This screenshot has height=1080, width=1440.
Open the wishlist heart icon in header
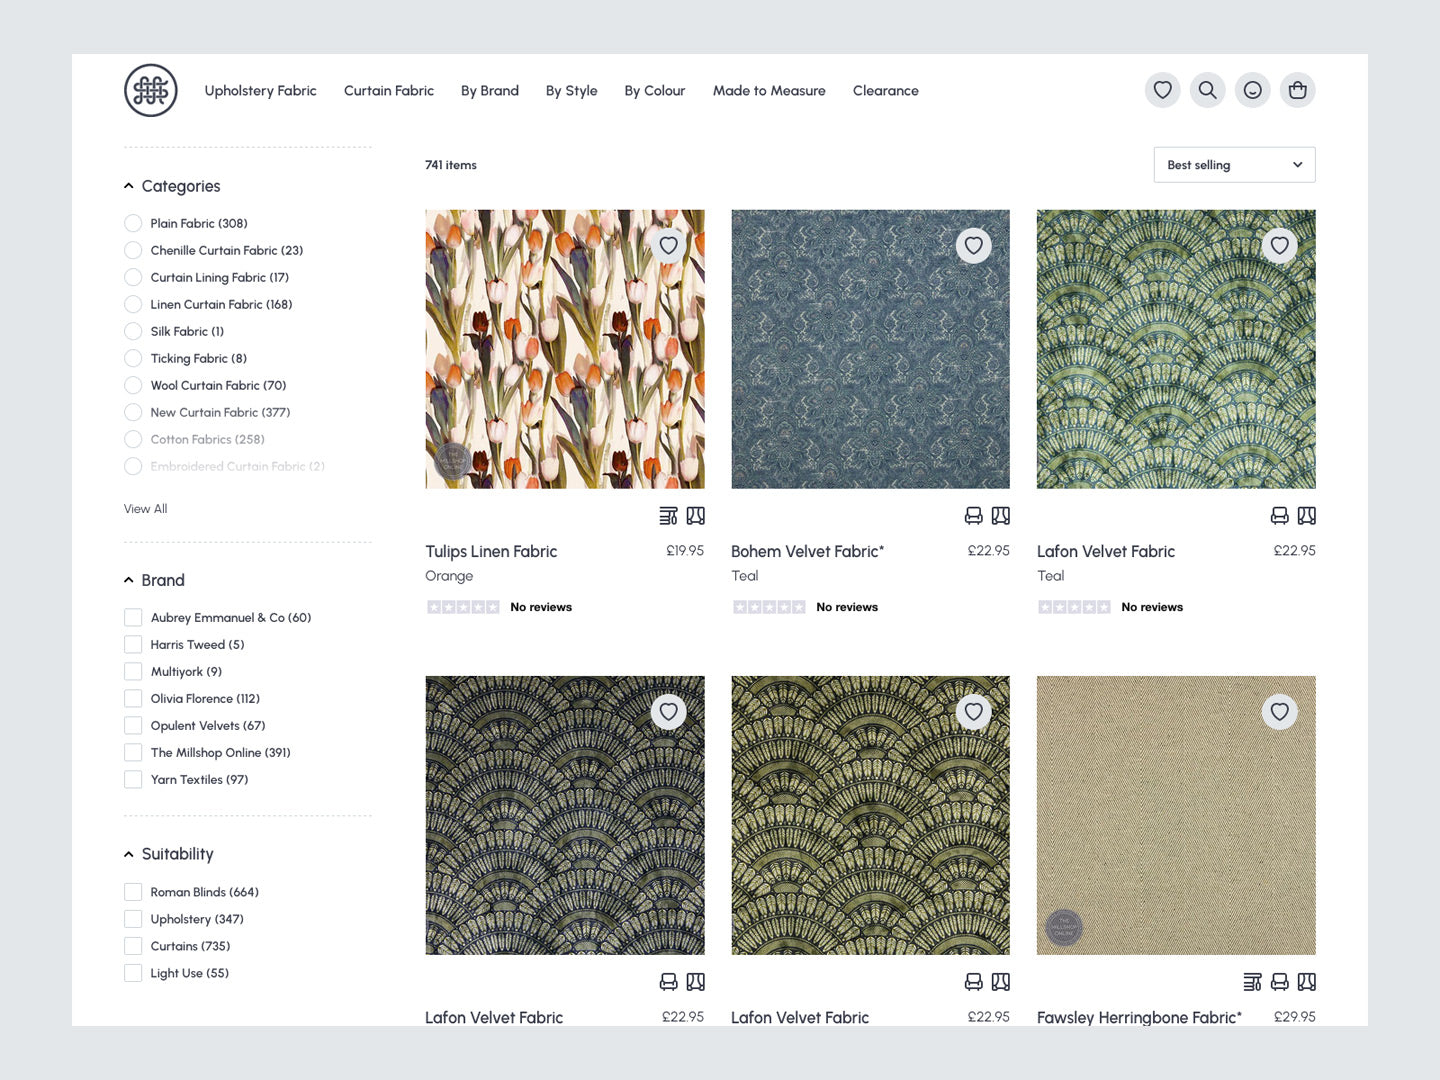click(1162, 90)
